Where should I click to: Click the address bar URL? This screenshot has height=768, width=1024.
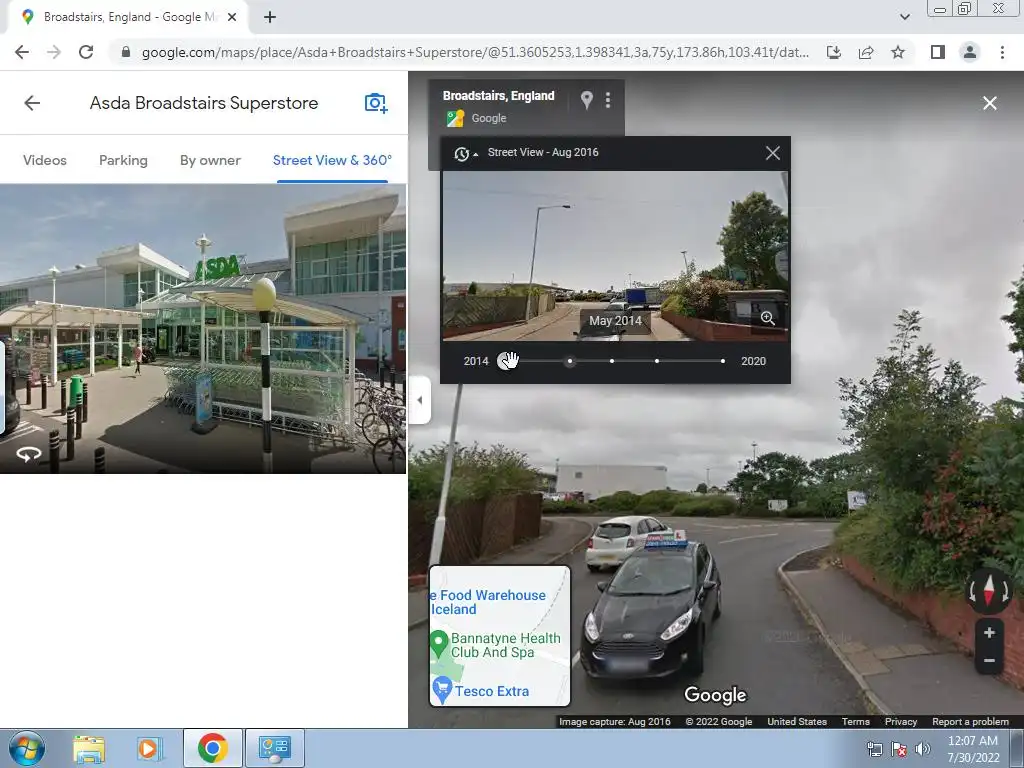click(x=475, y=52)
